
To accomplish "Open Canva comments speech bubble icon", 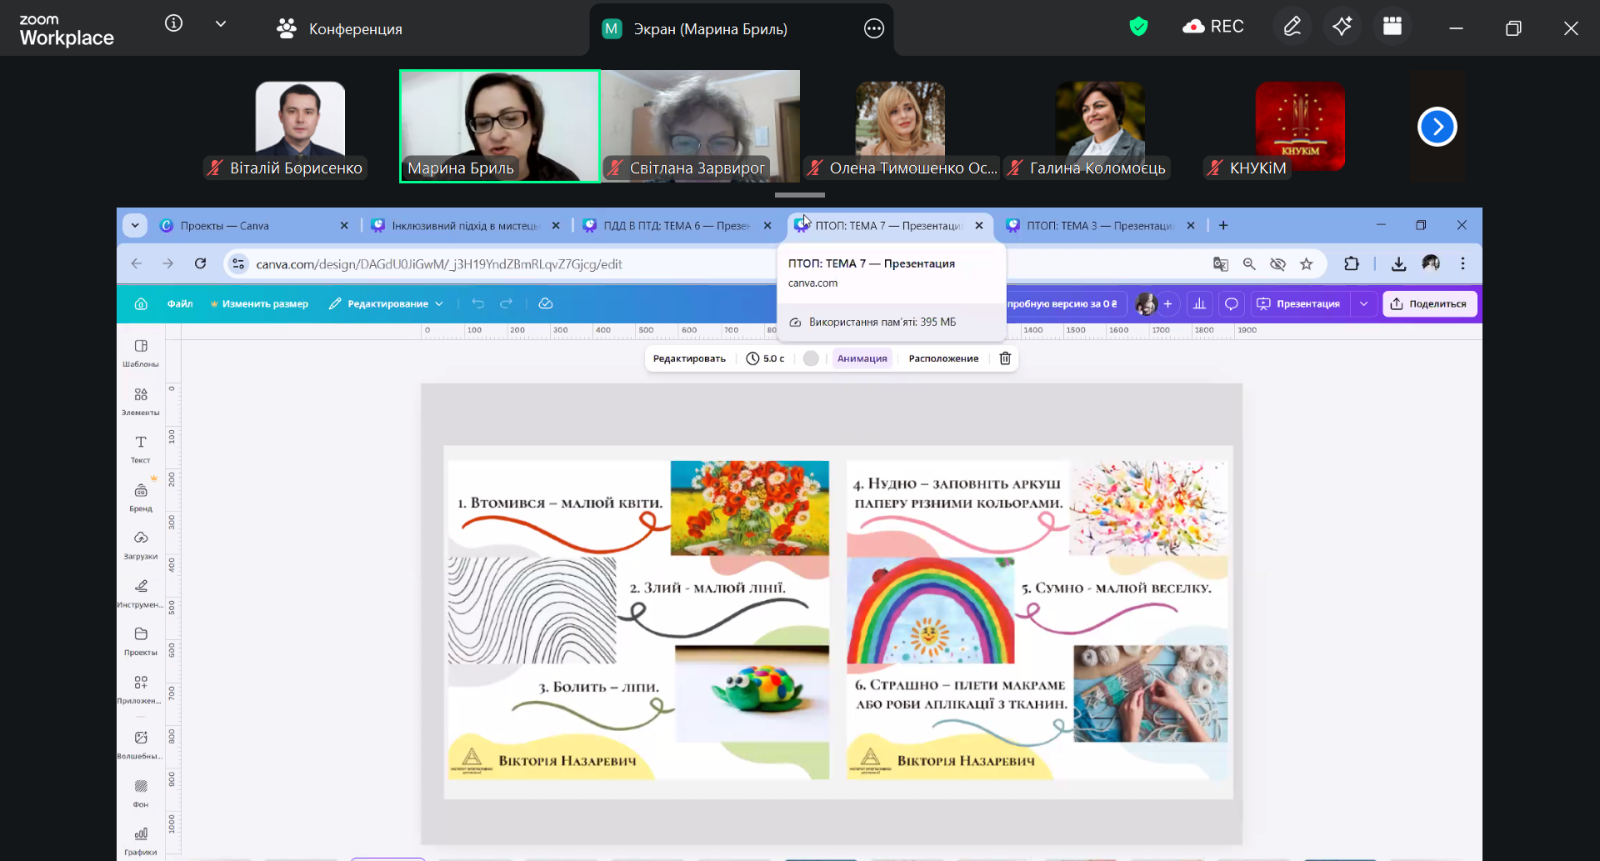I will (x=1232, y=304).
